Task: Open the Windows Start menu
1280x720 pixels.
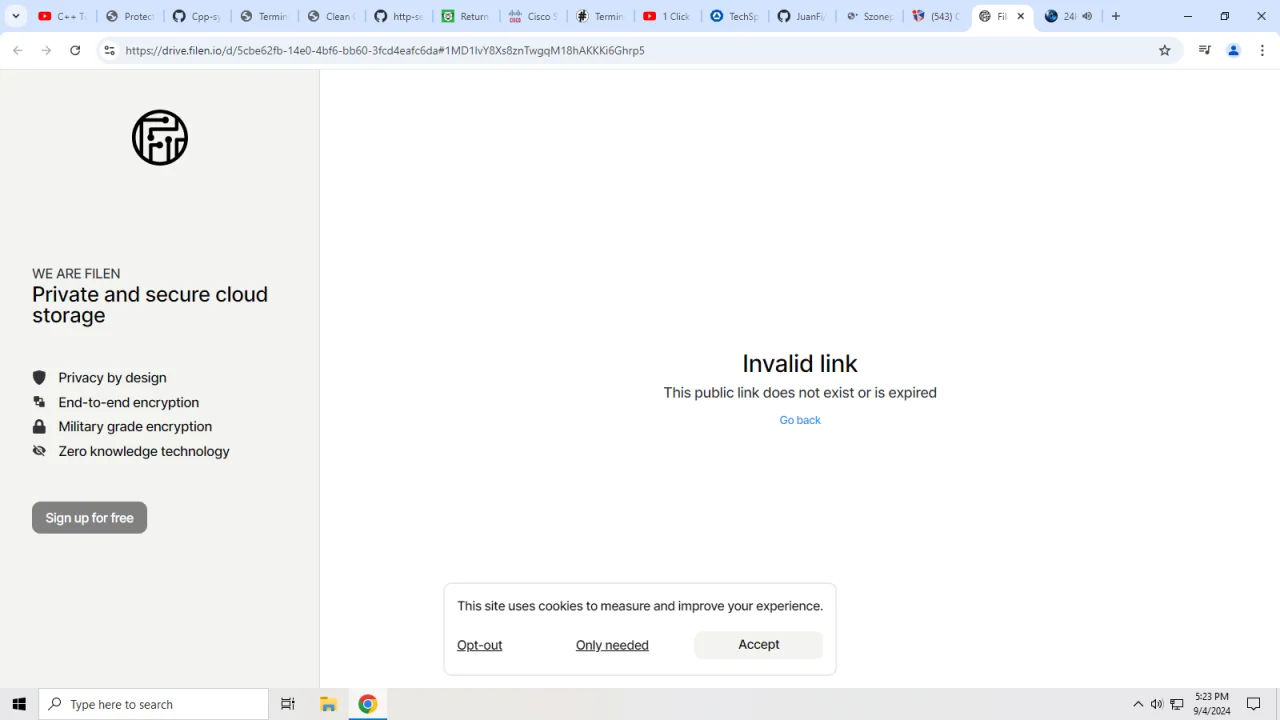Action: [19, 704]
